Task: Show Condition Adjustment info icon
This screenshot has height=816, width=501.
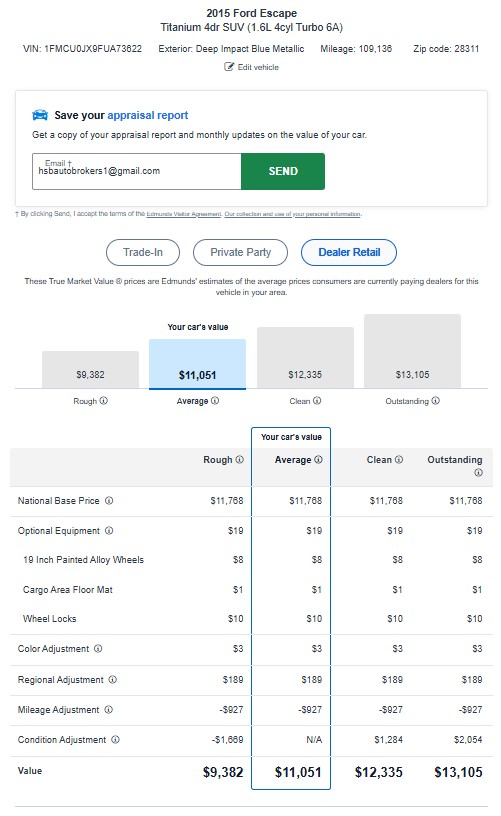Action: point(115,740)
